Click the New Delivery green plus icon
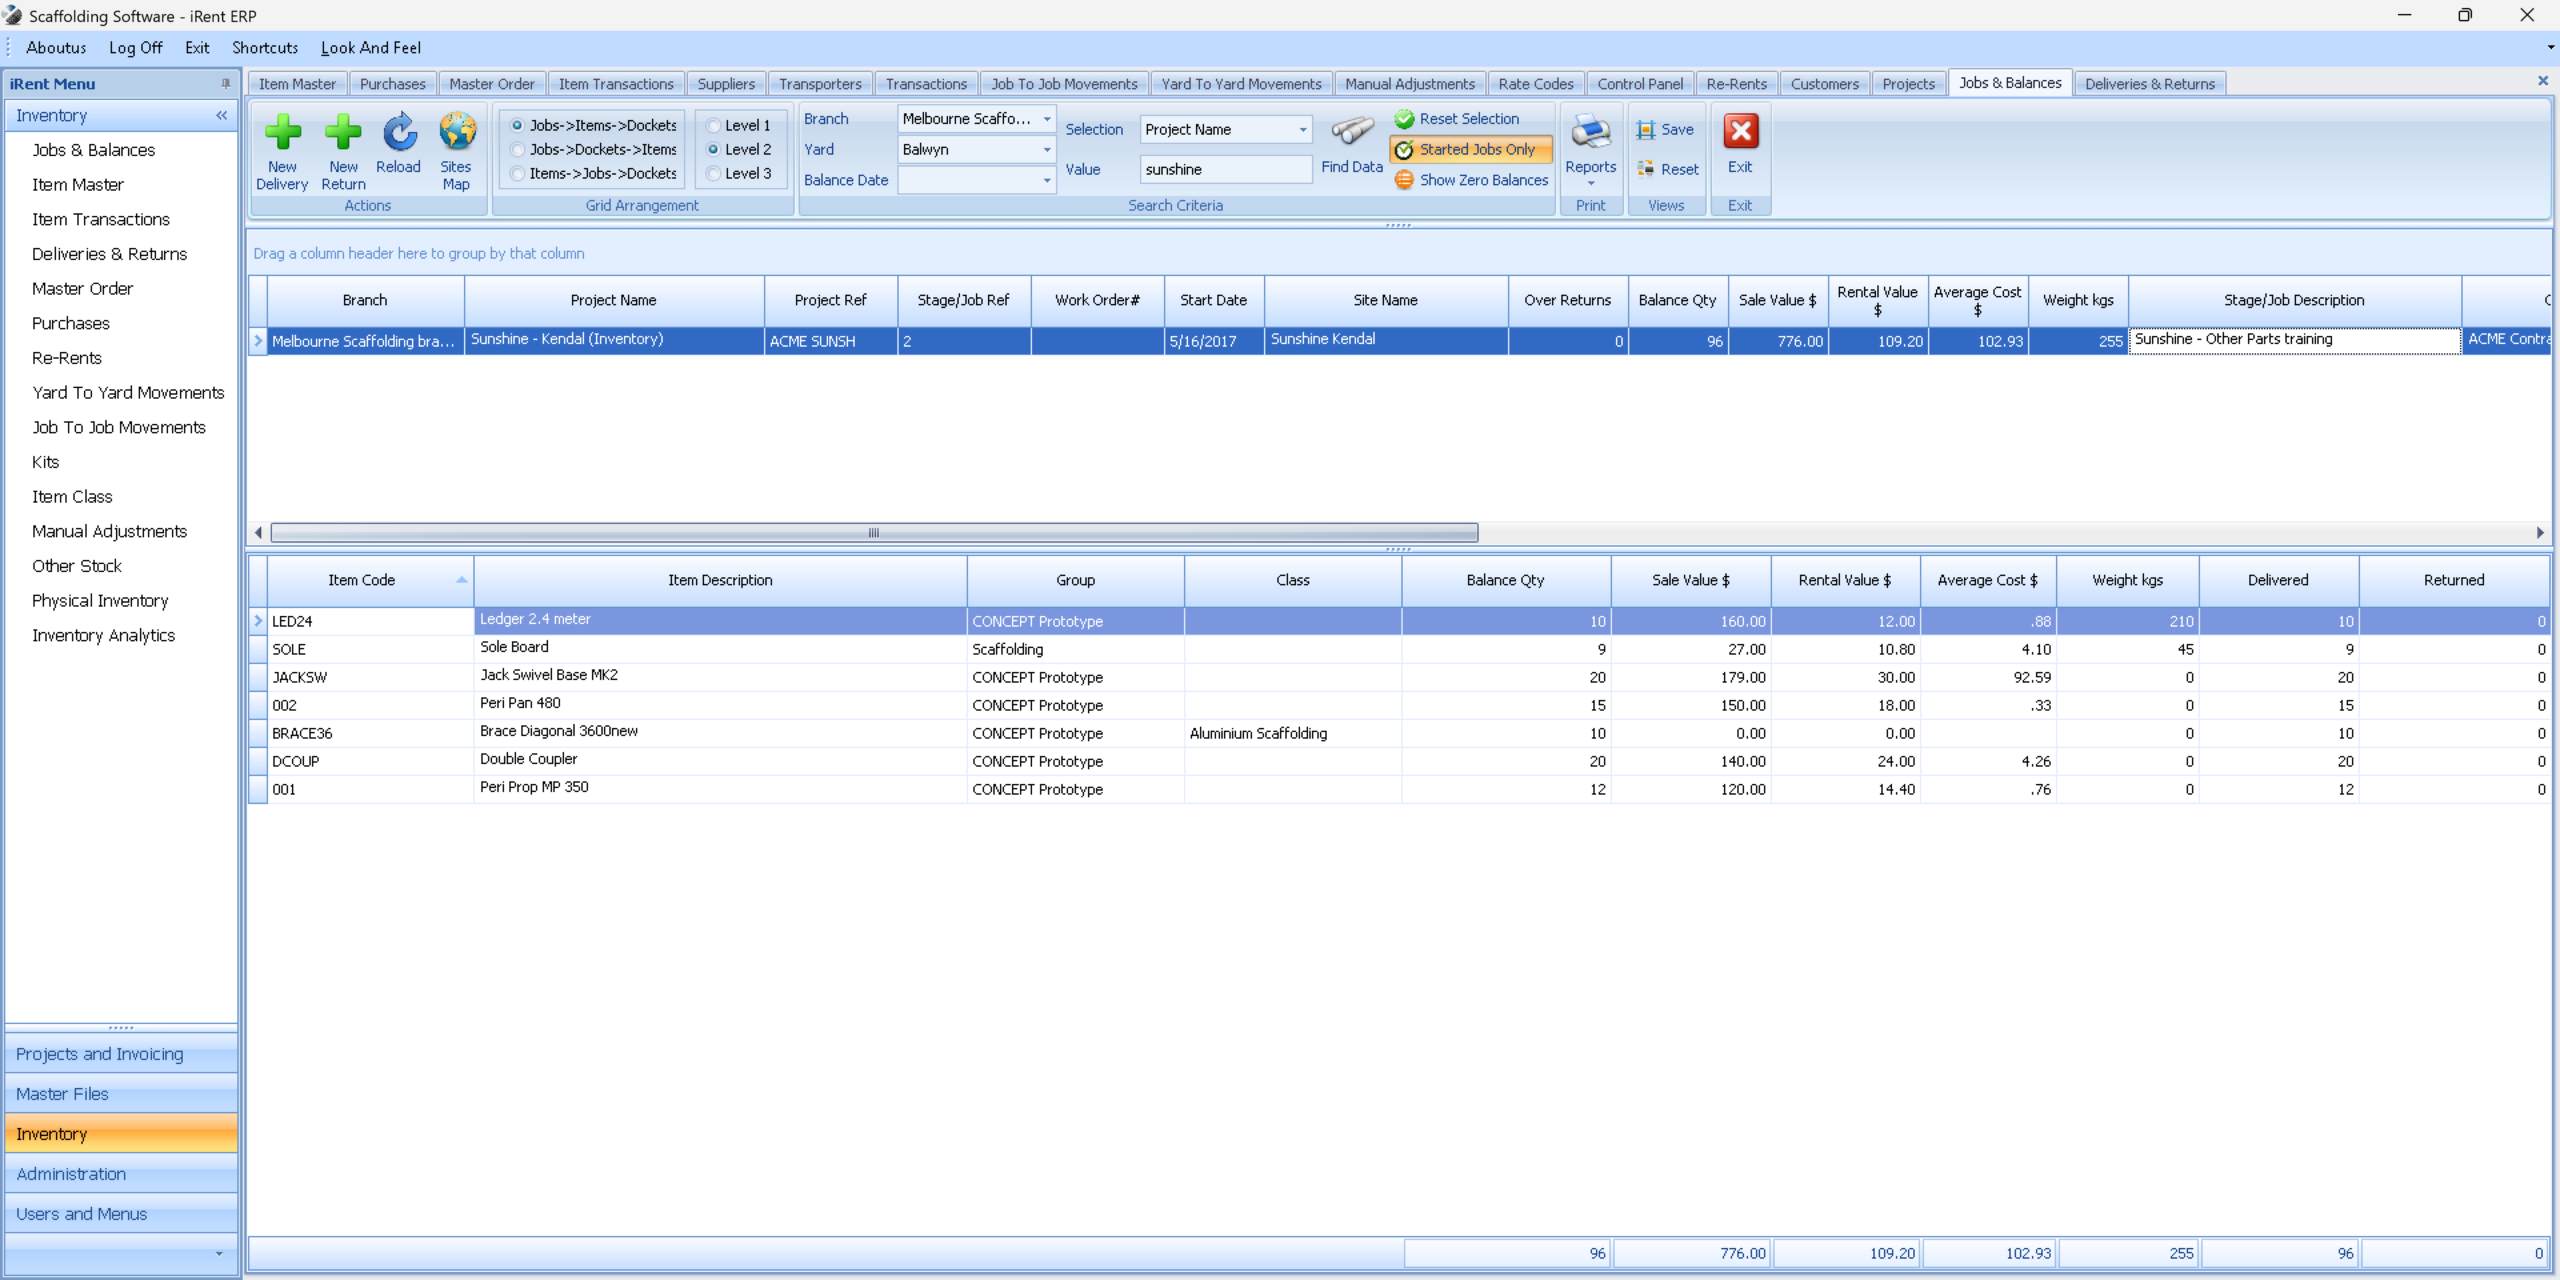This screenshot has width=2560, height=1280. 282,133
